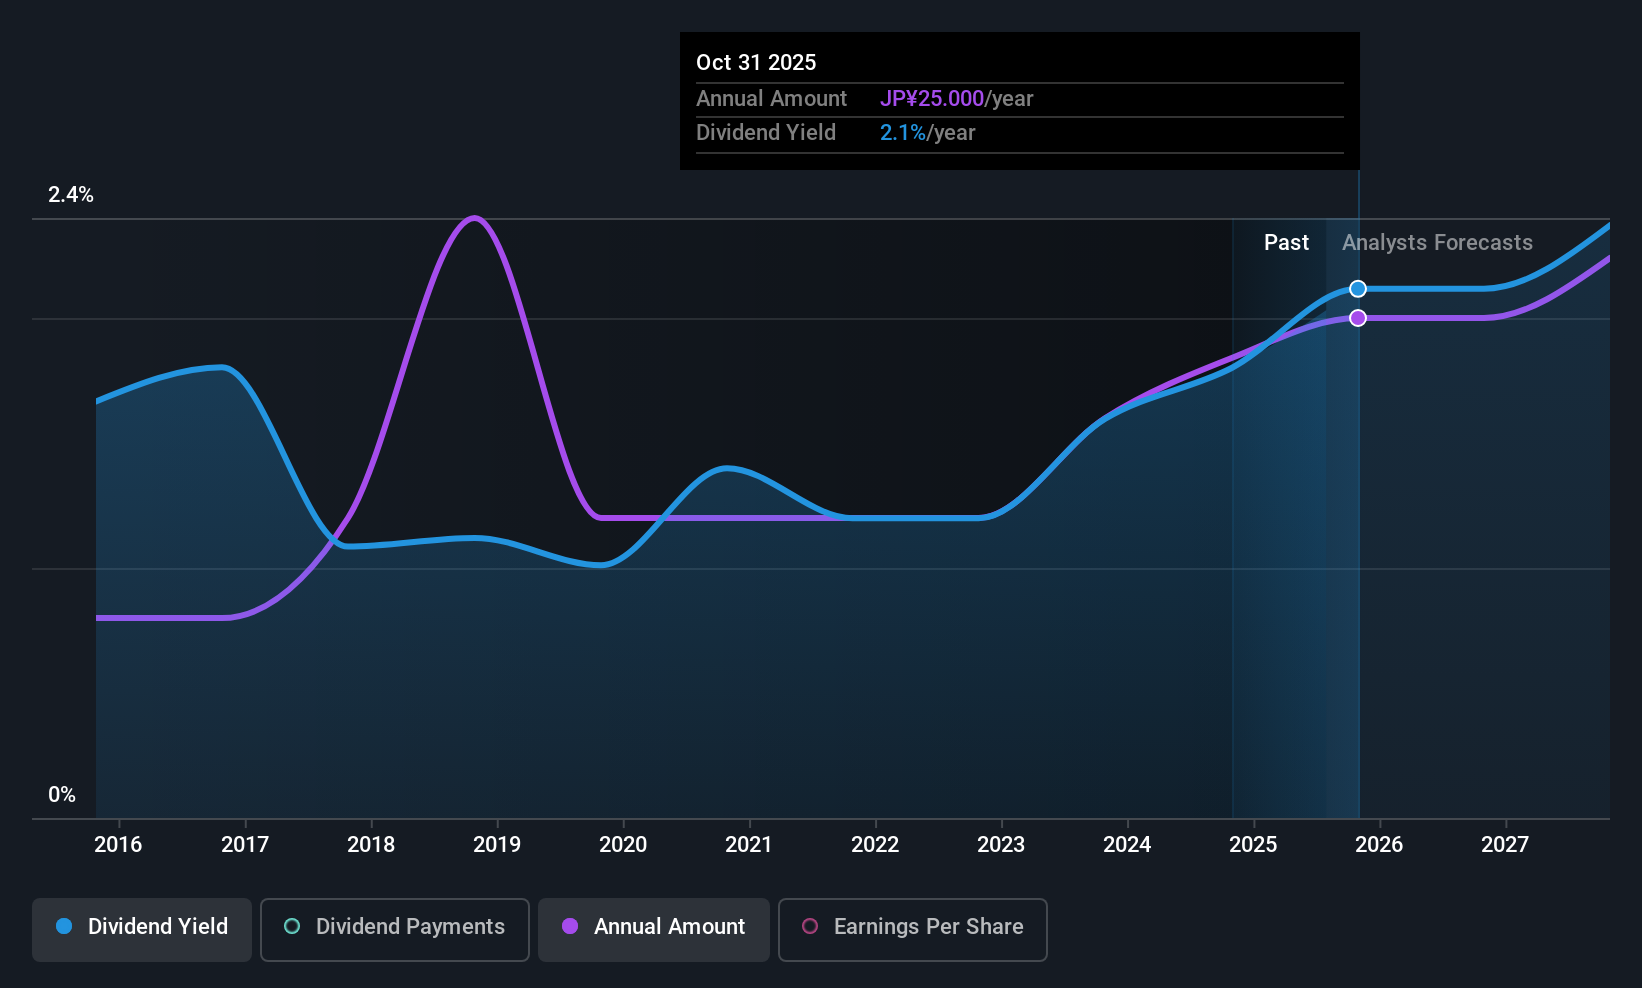
Task: Click the purple Annual Amount peak near 2019
Action: click(x=474, y=218)
